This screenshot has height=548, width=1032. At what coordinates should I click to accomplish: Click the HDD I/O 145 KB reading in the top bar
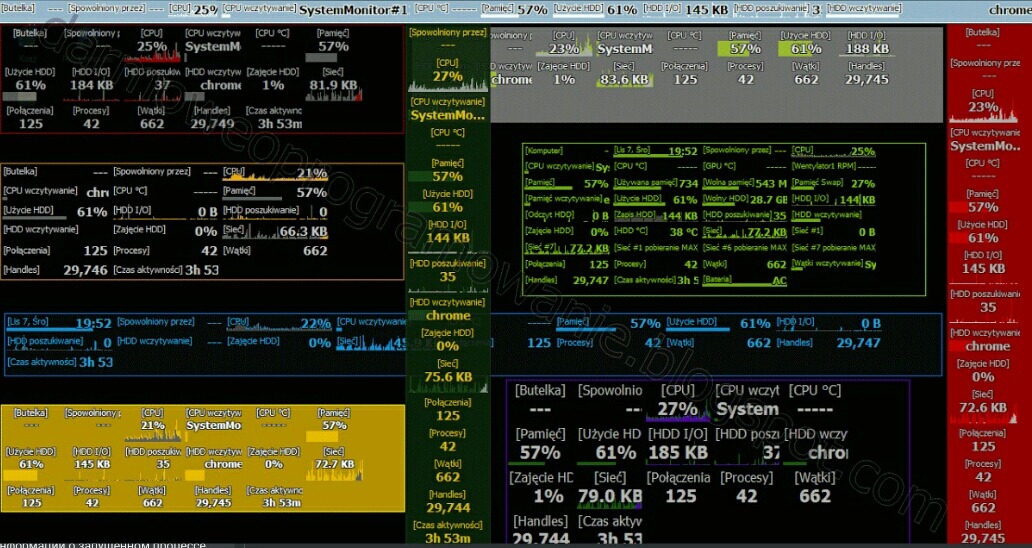click(705, 10)
